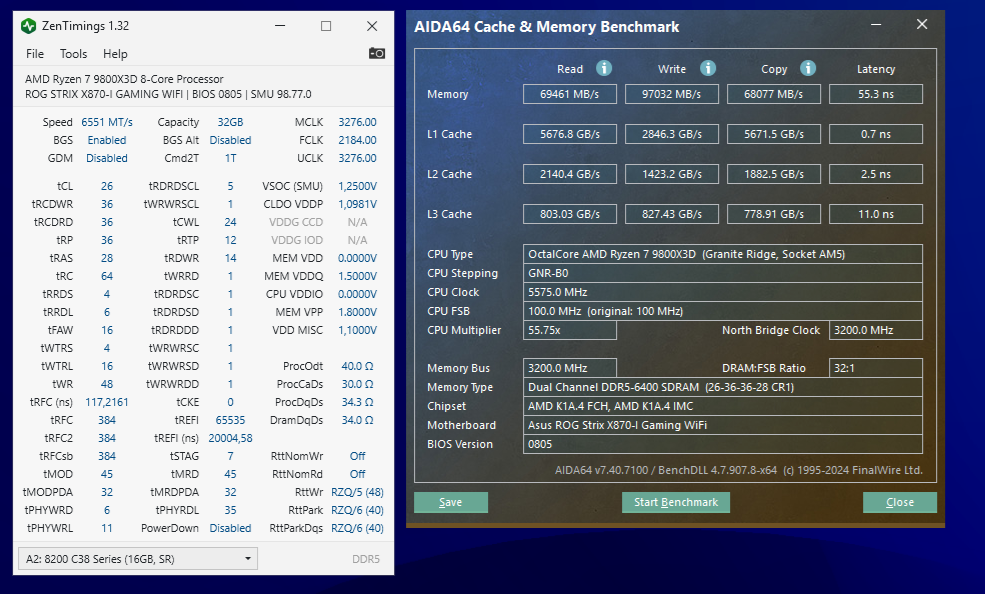The height and width of the screenshot is (594, 985).
Task: Click the CPU Stepping field GNR-B0
Action: [722, 273]
